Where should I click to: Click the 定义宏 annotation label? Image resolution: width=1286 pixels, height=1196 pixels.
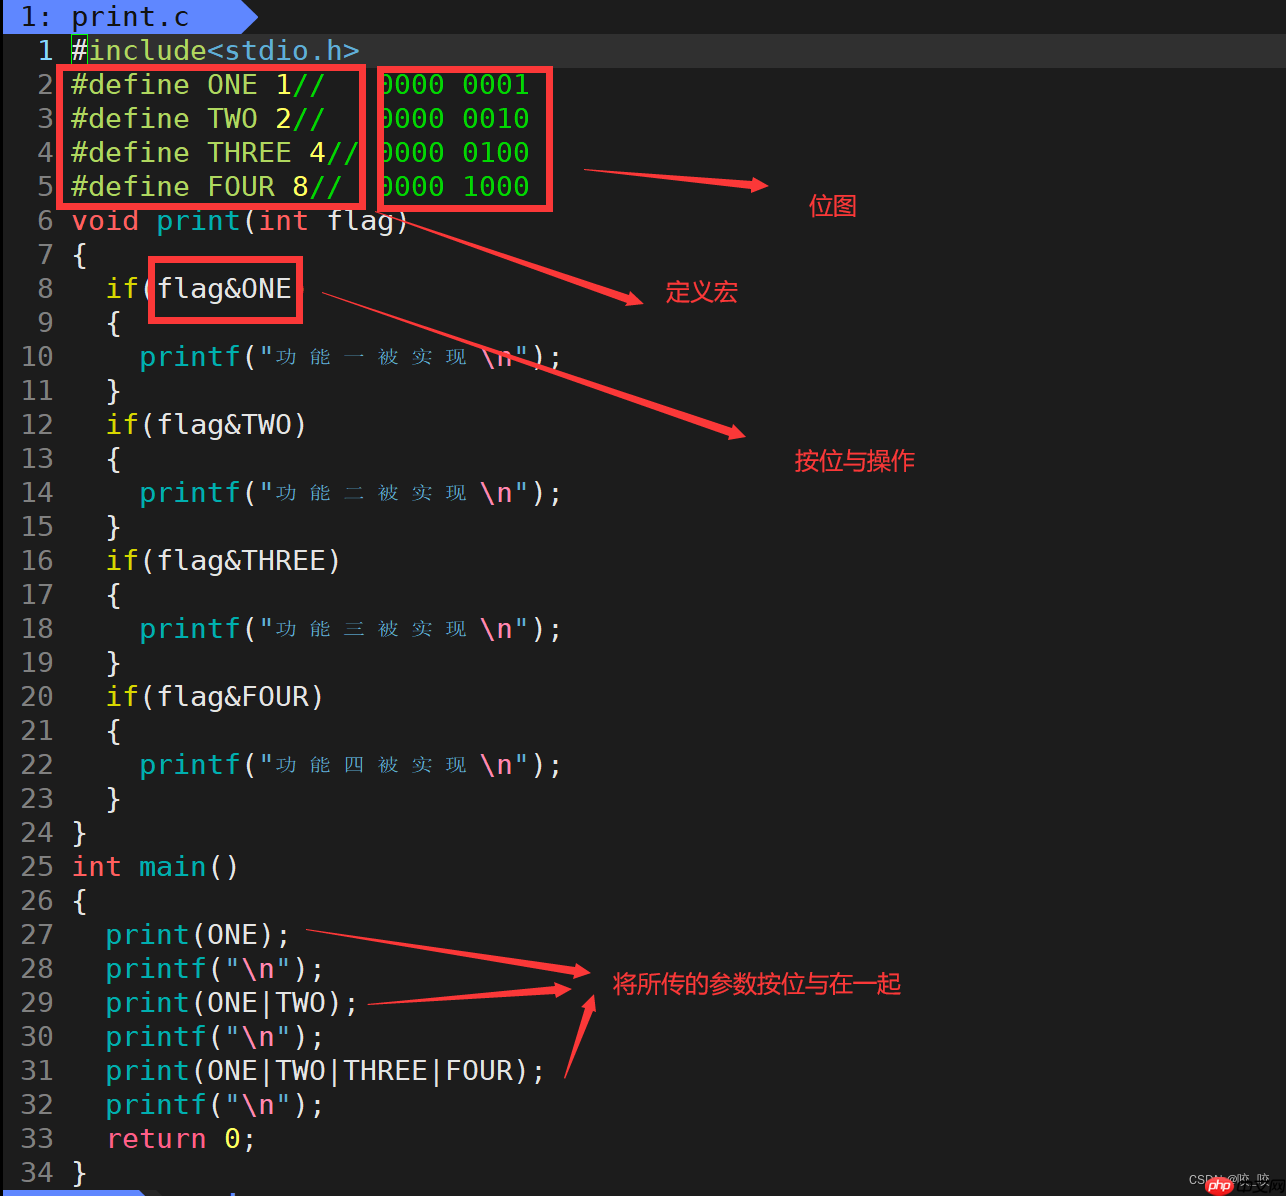point(701,292)
